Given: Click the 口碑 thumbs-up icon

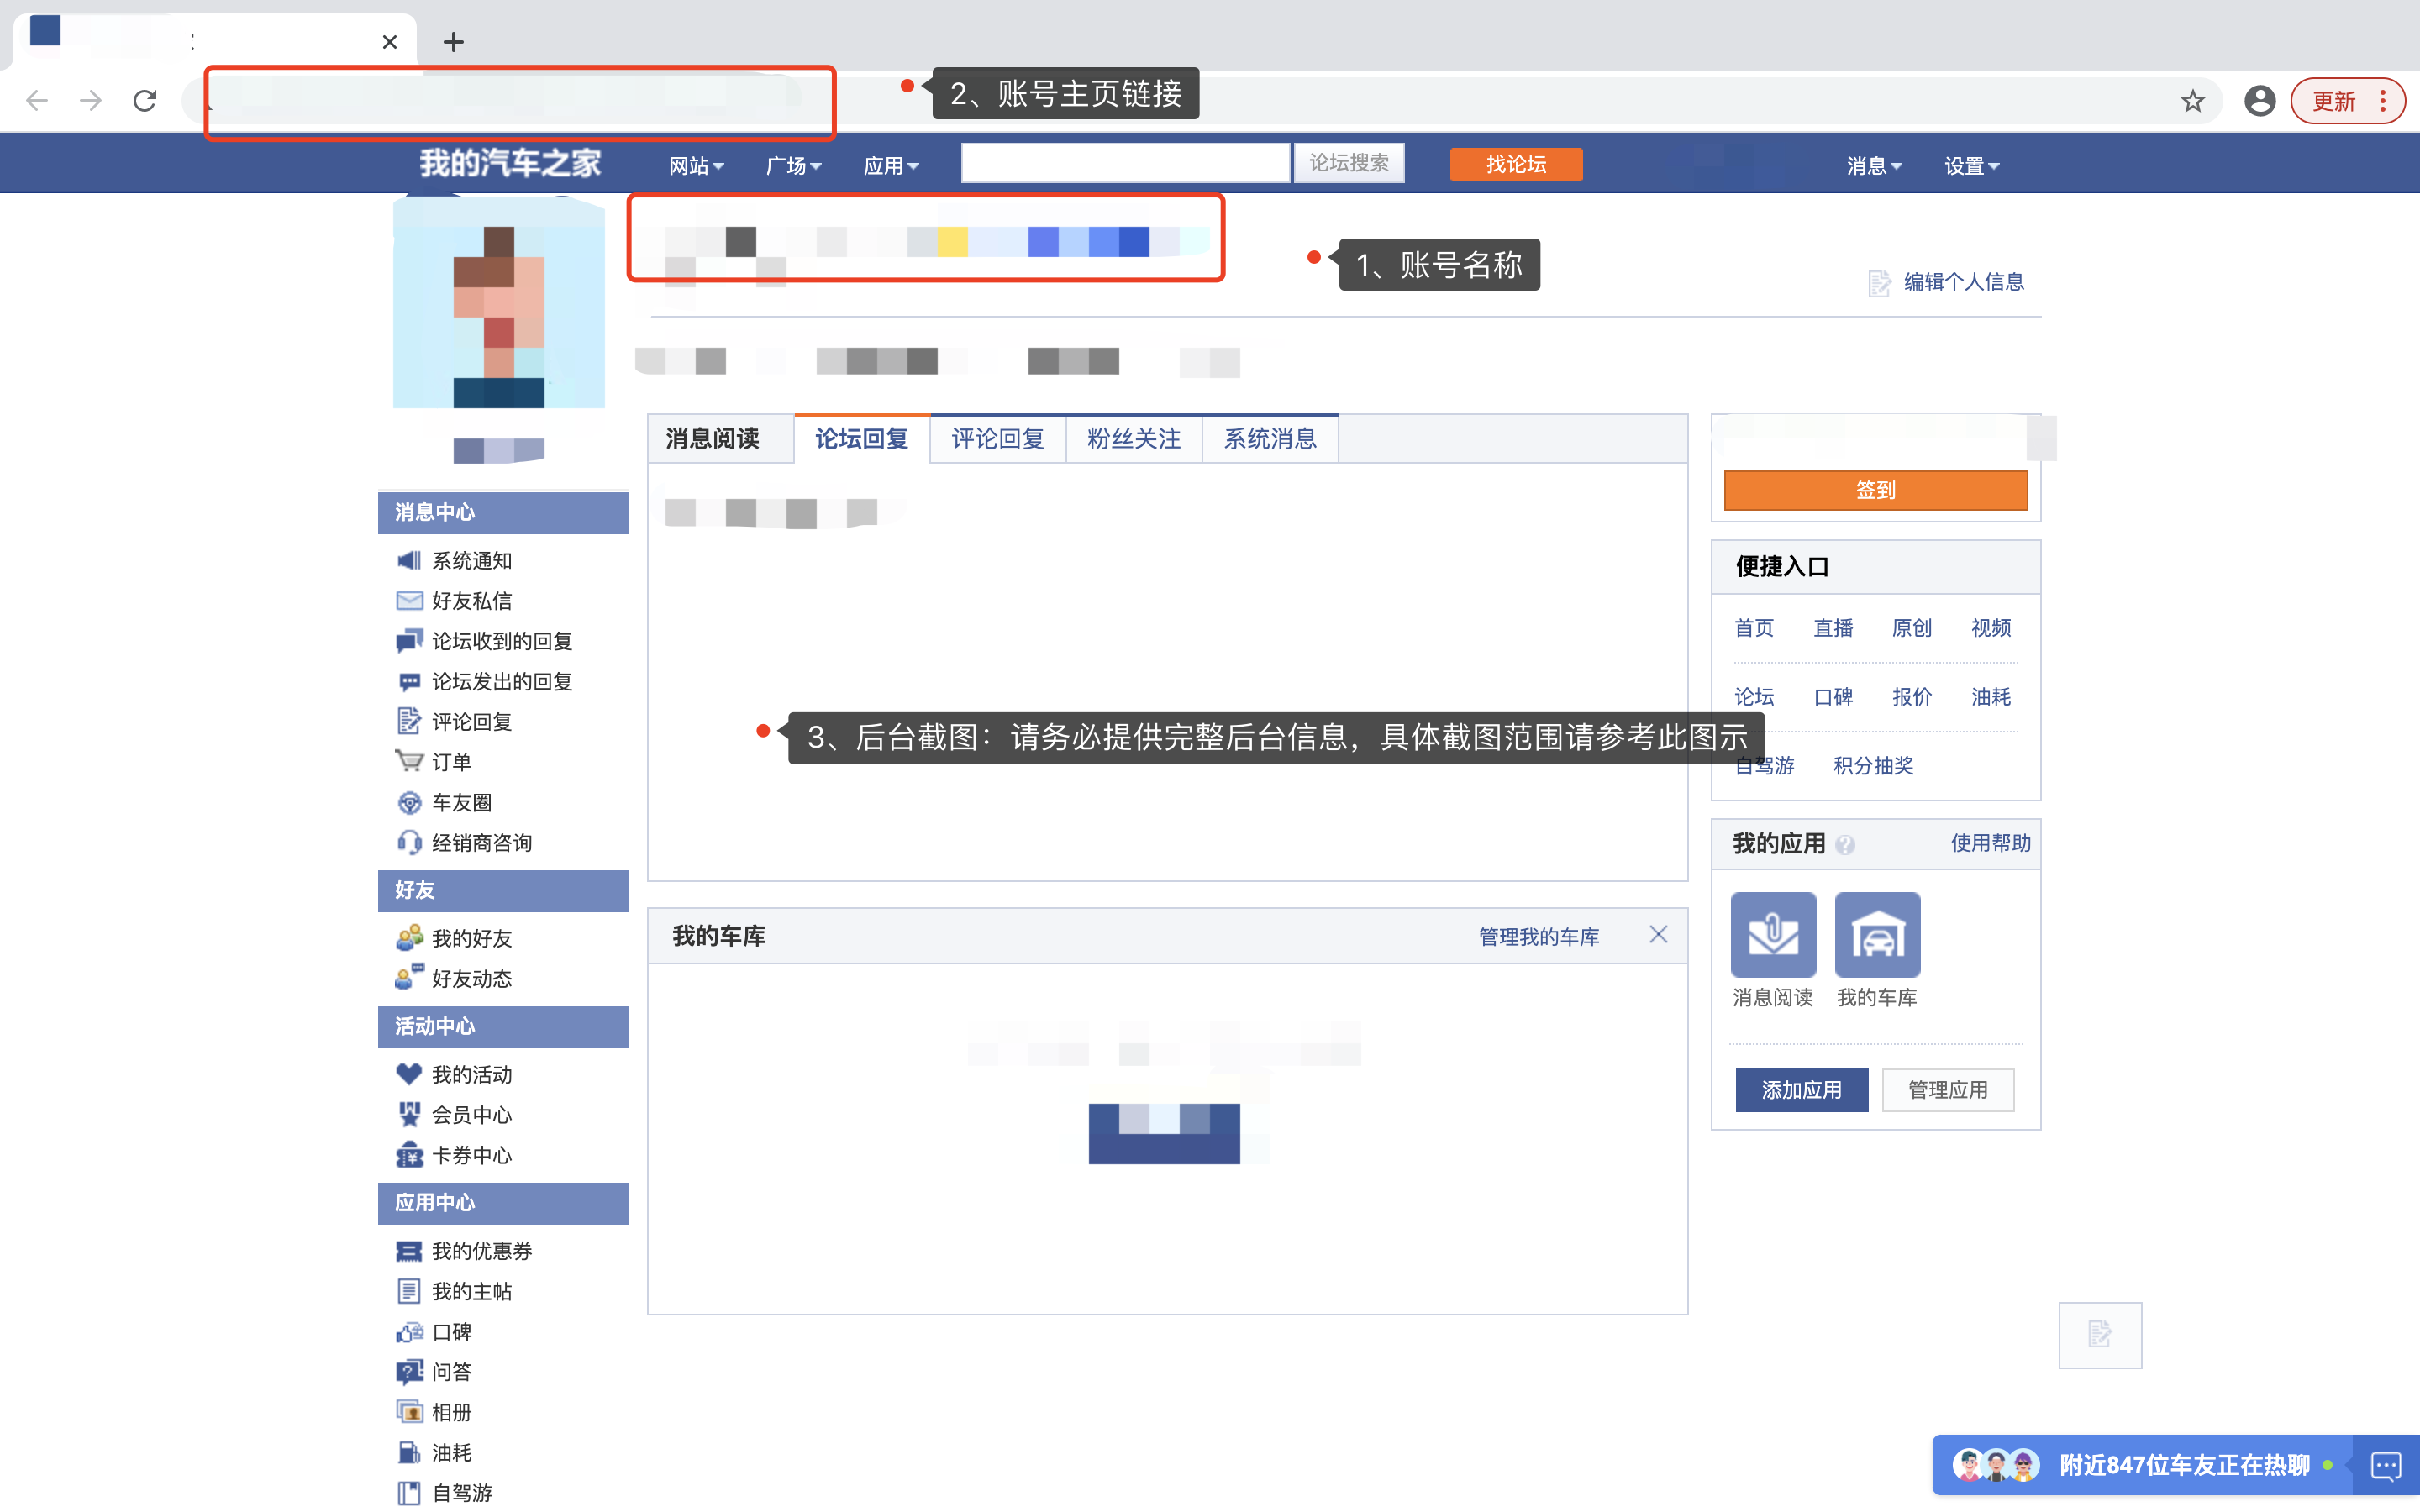Looking at the screenshot, I should click(x=409, y=1332).
